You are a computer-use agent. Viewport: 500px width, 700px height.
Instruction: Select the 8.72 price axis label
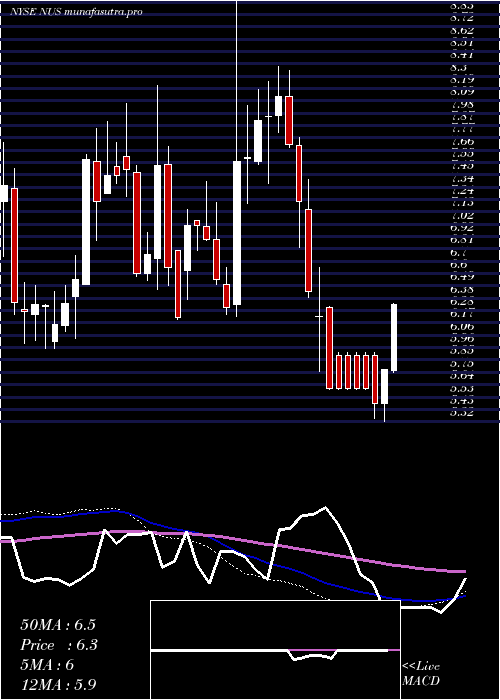(462, 19)
